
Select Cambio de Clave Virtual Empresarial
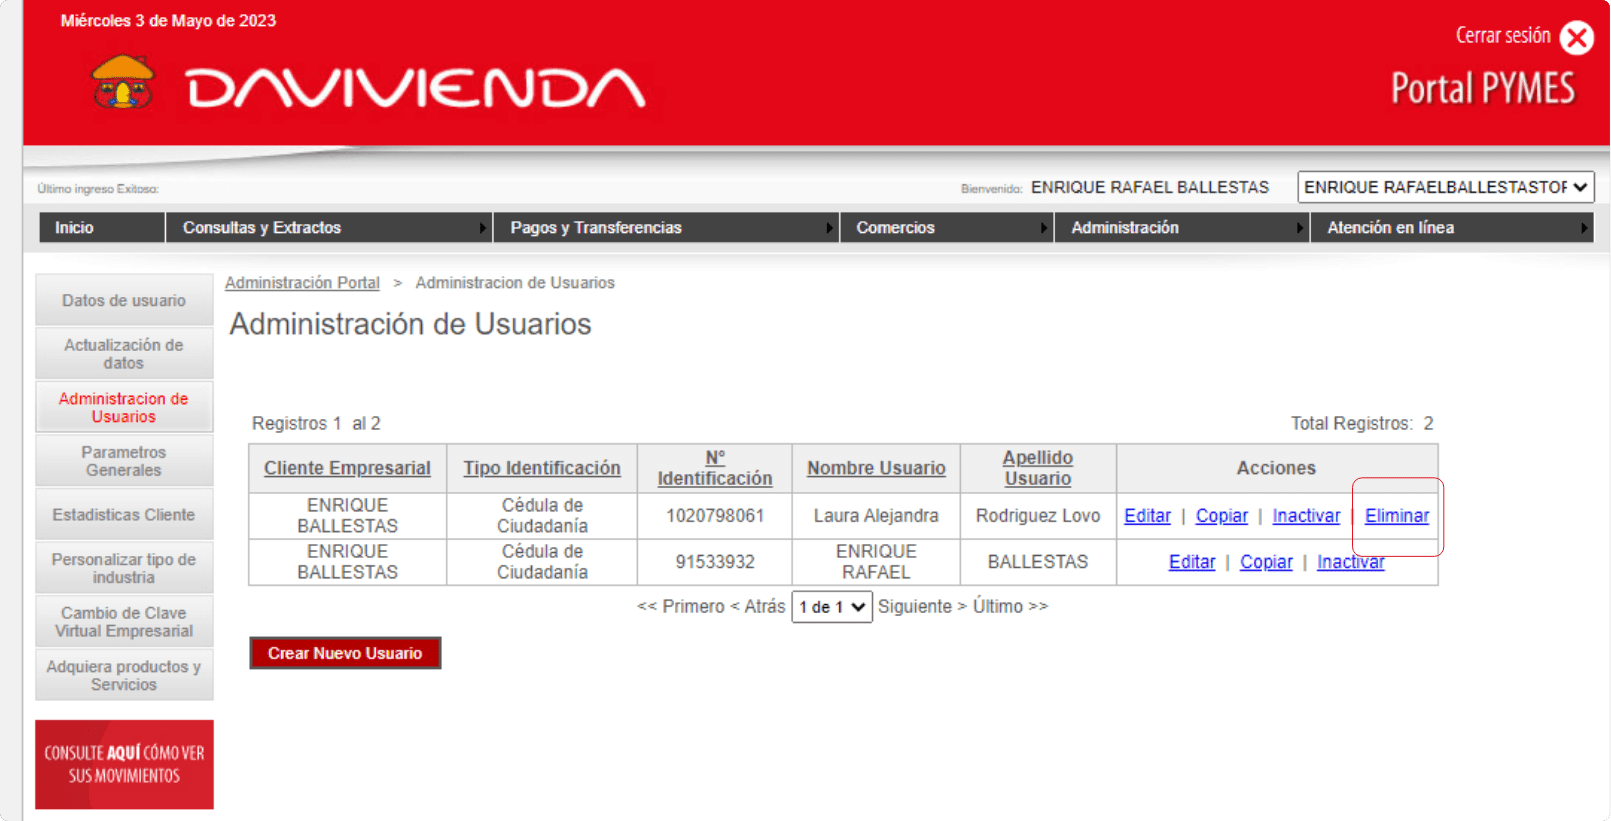(124, 622)
